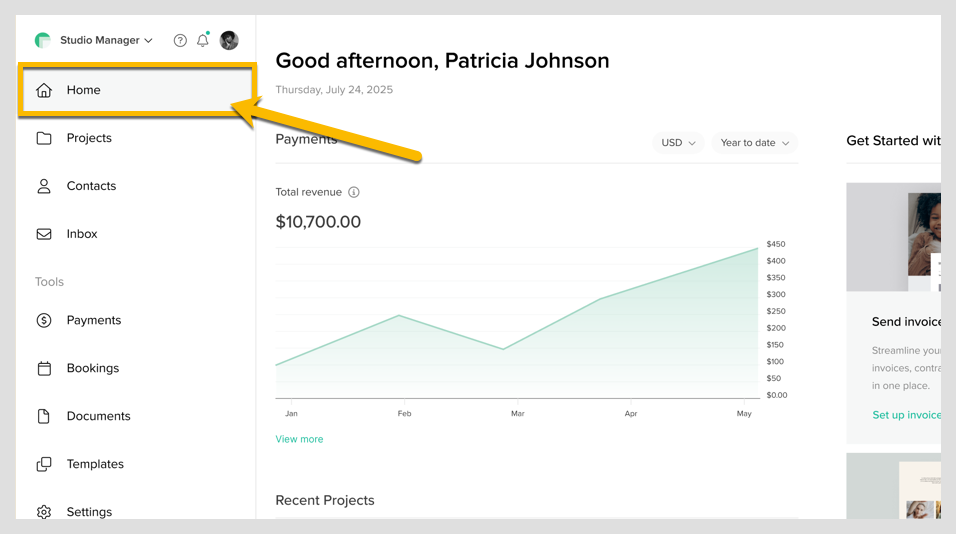Open Templates from the sidebar
The height and width of the screenshot is (534, 956).
[x=95, y=464]
